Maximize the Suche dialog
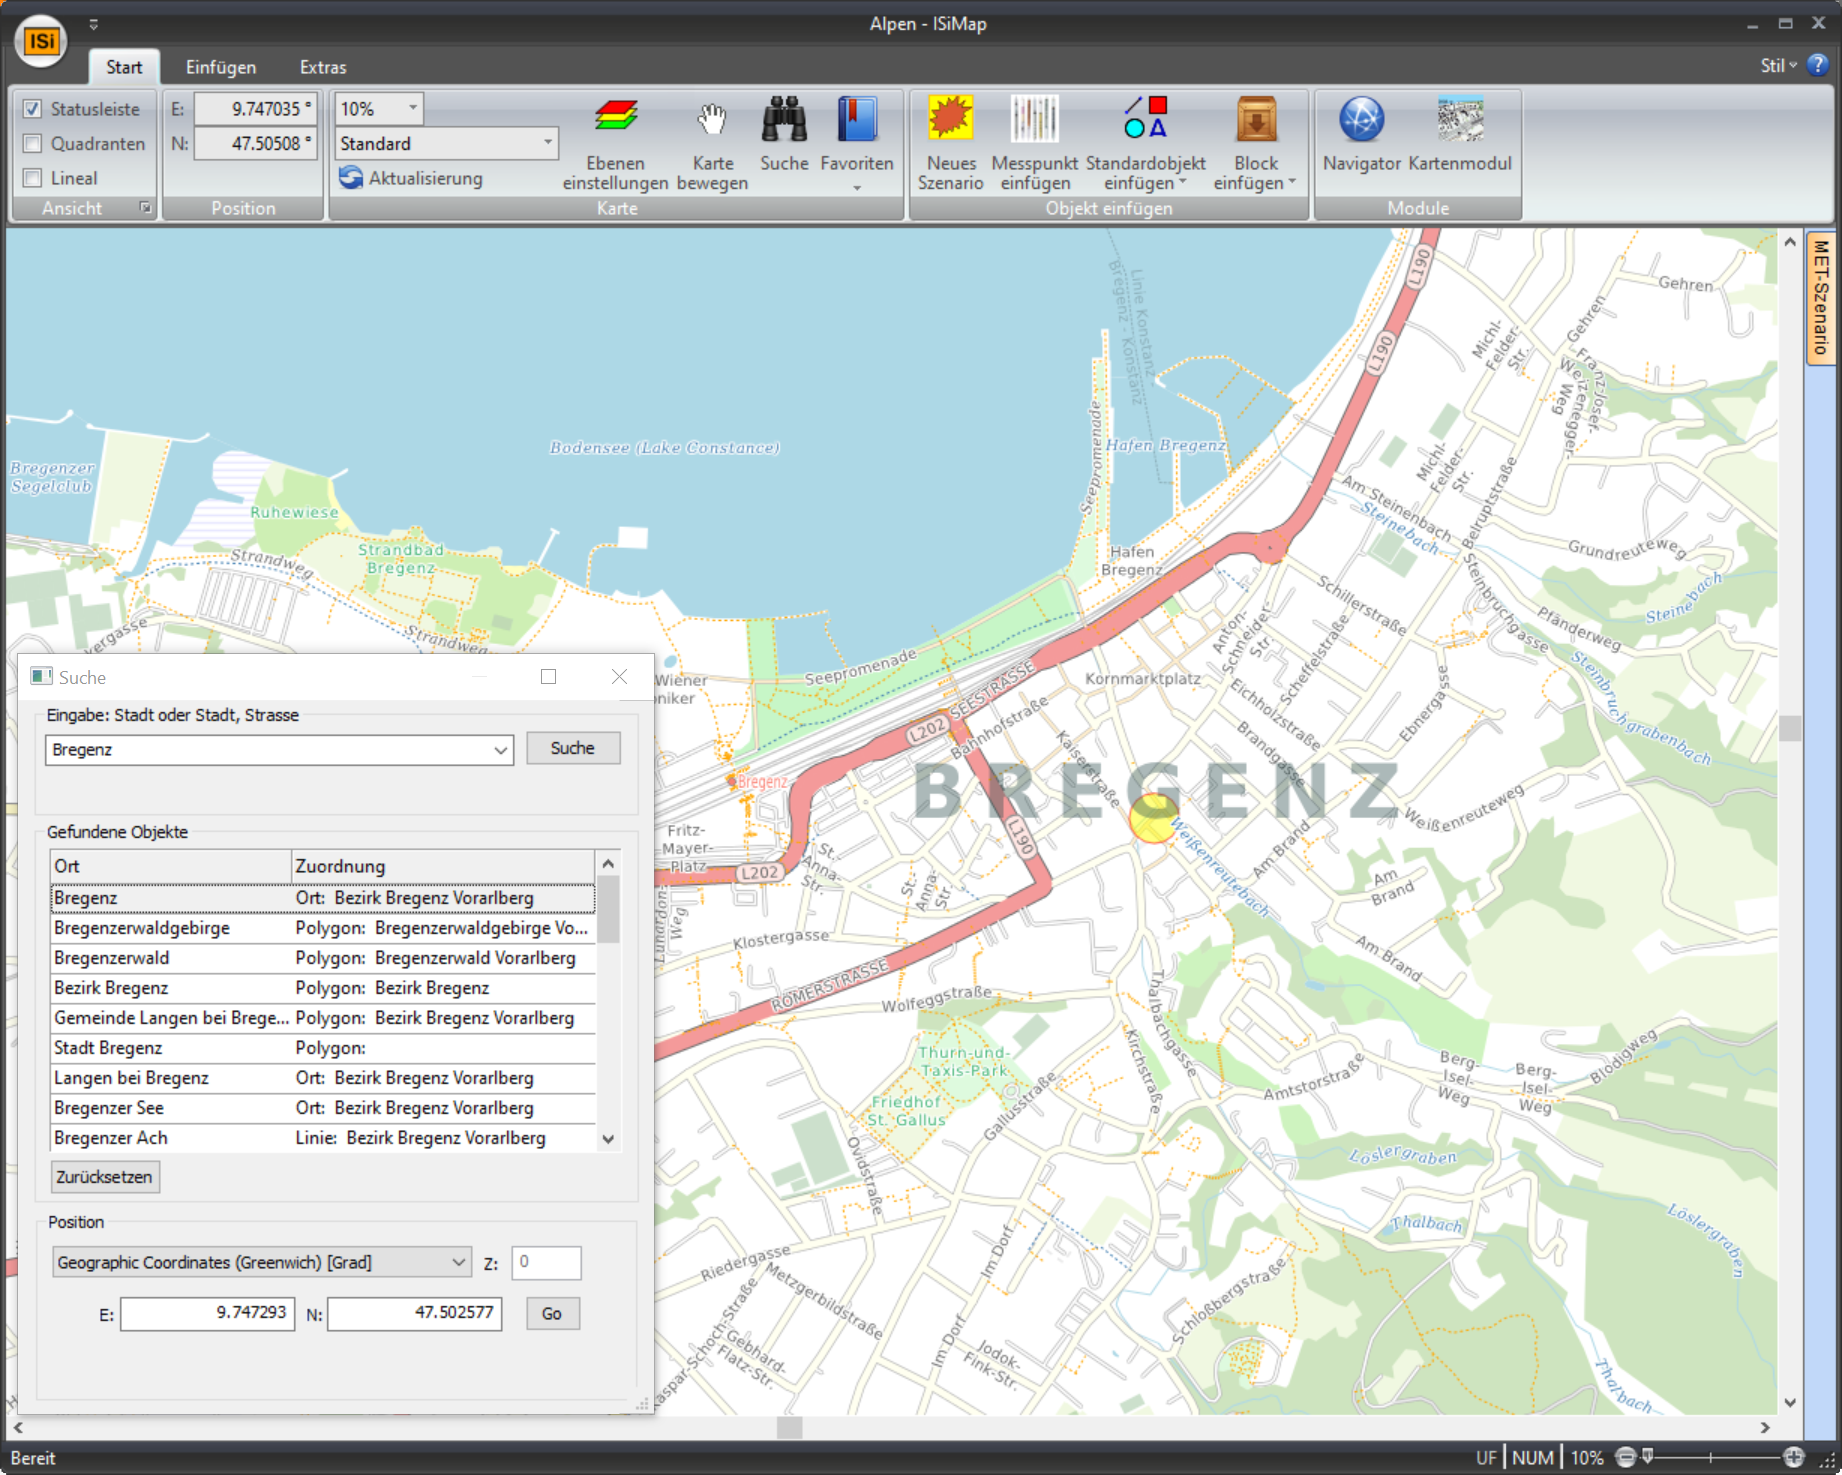Image resolution: width=1842 pixels, height=1475 pixels. click(x=548, y=677)
